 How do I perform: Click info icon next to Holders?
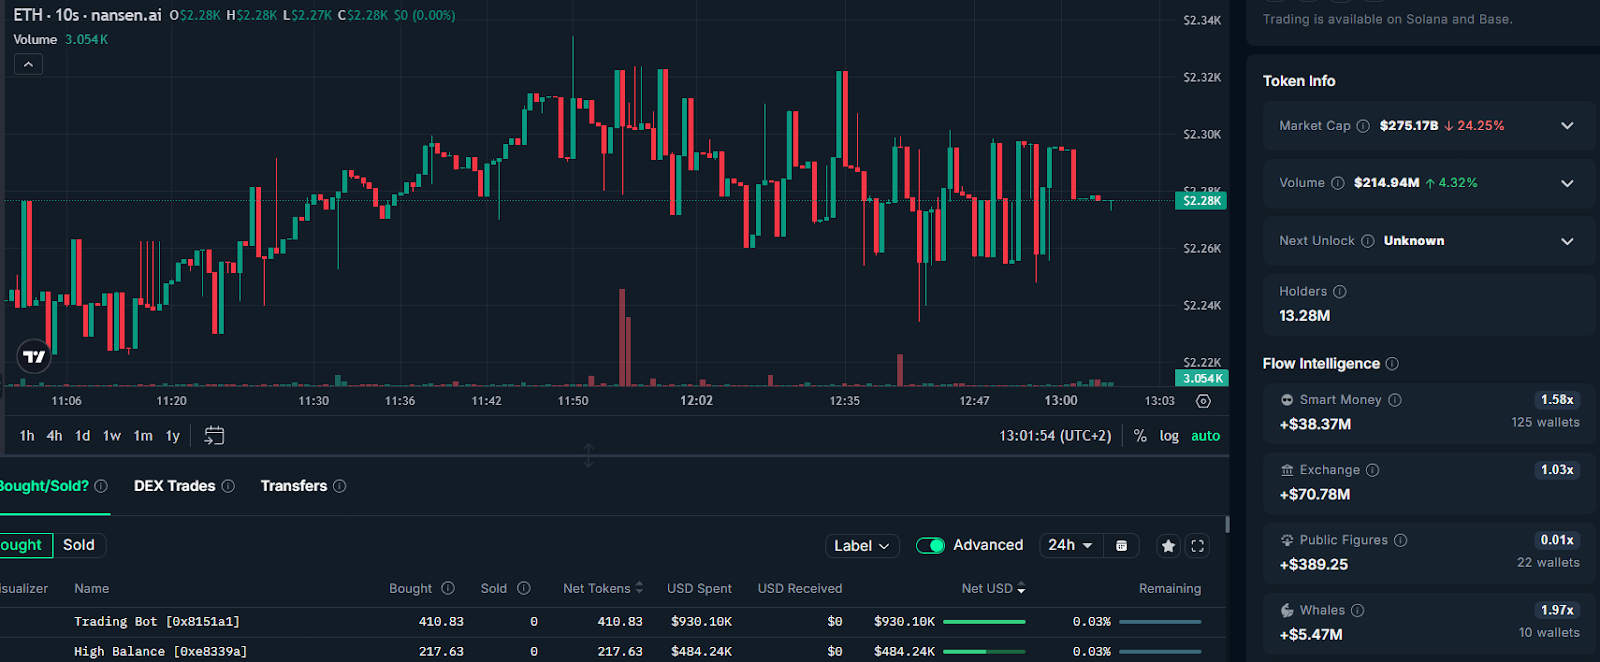click(x=1340, y=292)
